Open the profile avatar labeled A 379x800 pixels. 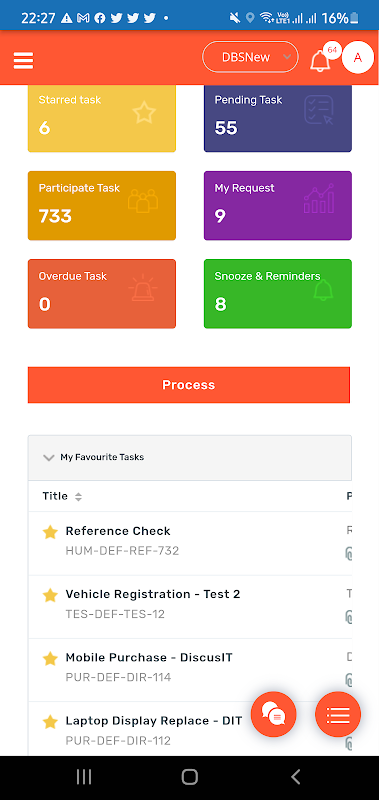click(358, 58)
